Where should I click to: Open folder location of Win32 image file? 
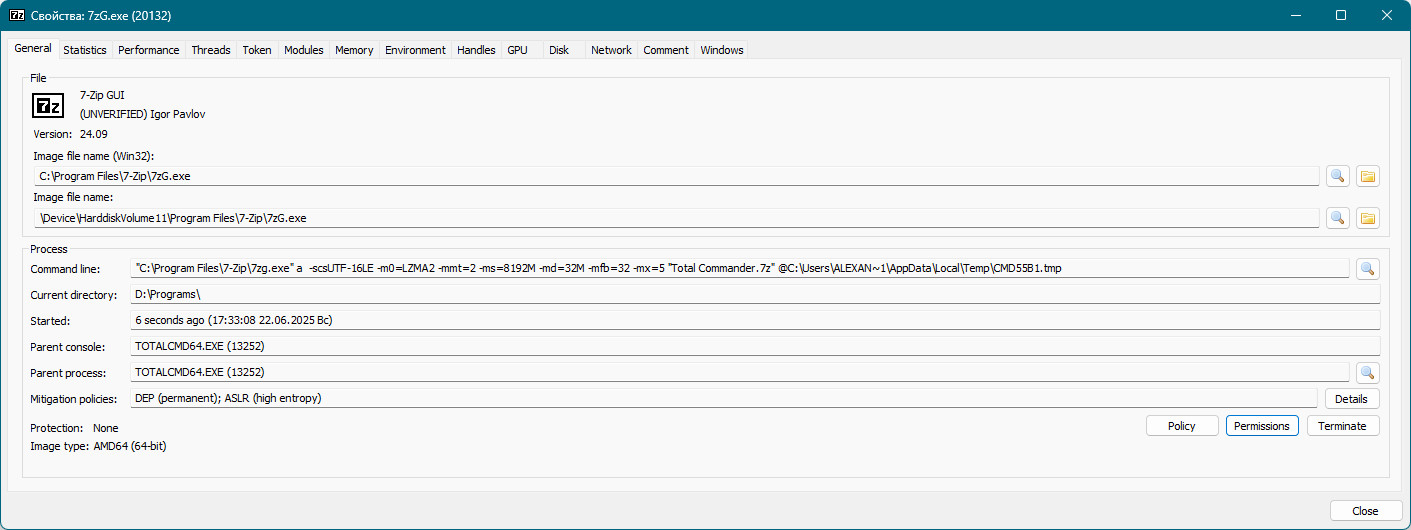click(1367, 176)
